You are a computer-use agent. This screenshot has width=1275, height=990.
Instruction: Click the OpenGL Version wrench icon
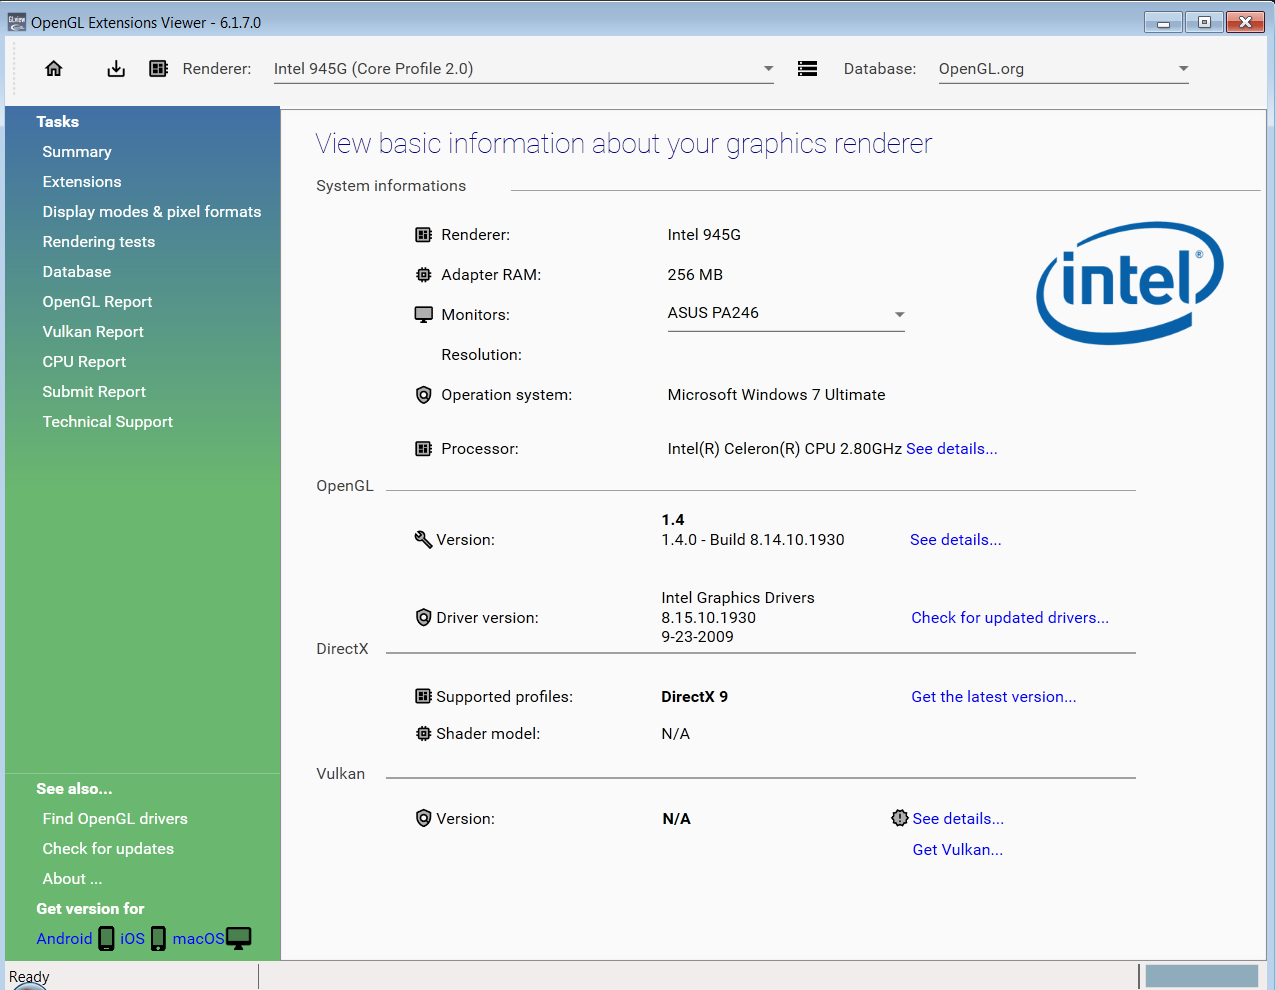pyautogui.click(x=423, y=539)
